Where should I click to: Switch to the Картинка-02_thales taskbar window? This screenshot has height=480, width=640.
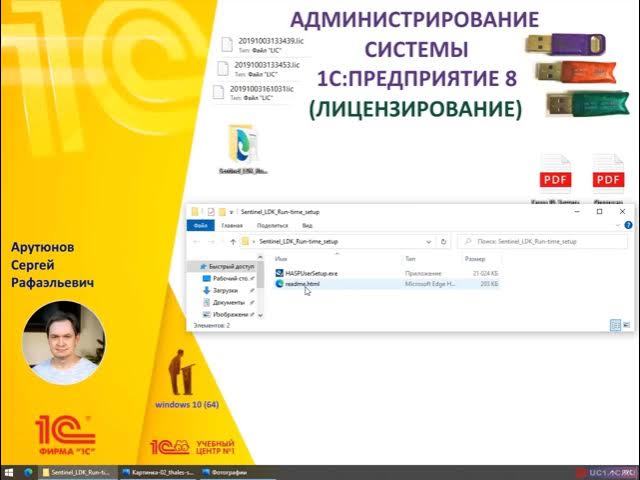[158, 473]
